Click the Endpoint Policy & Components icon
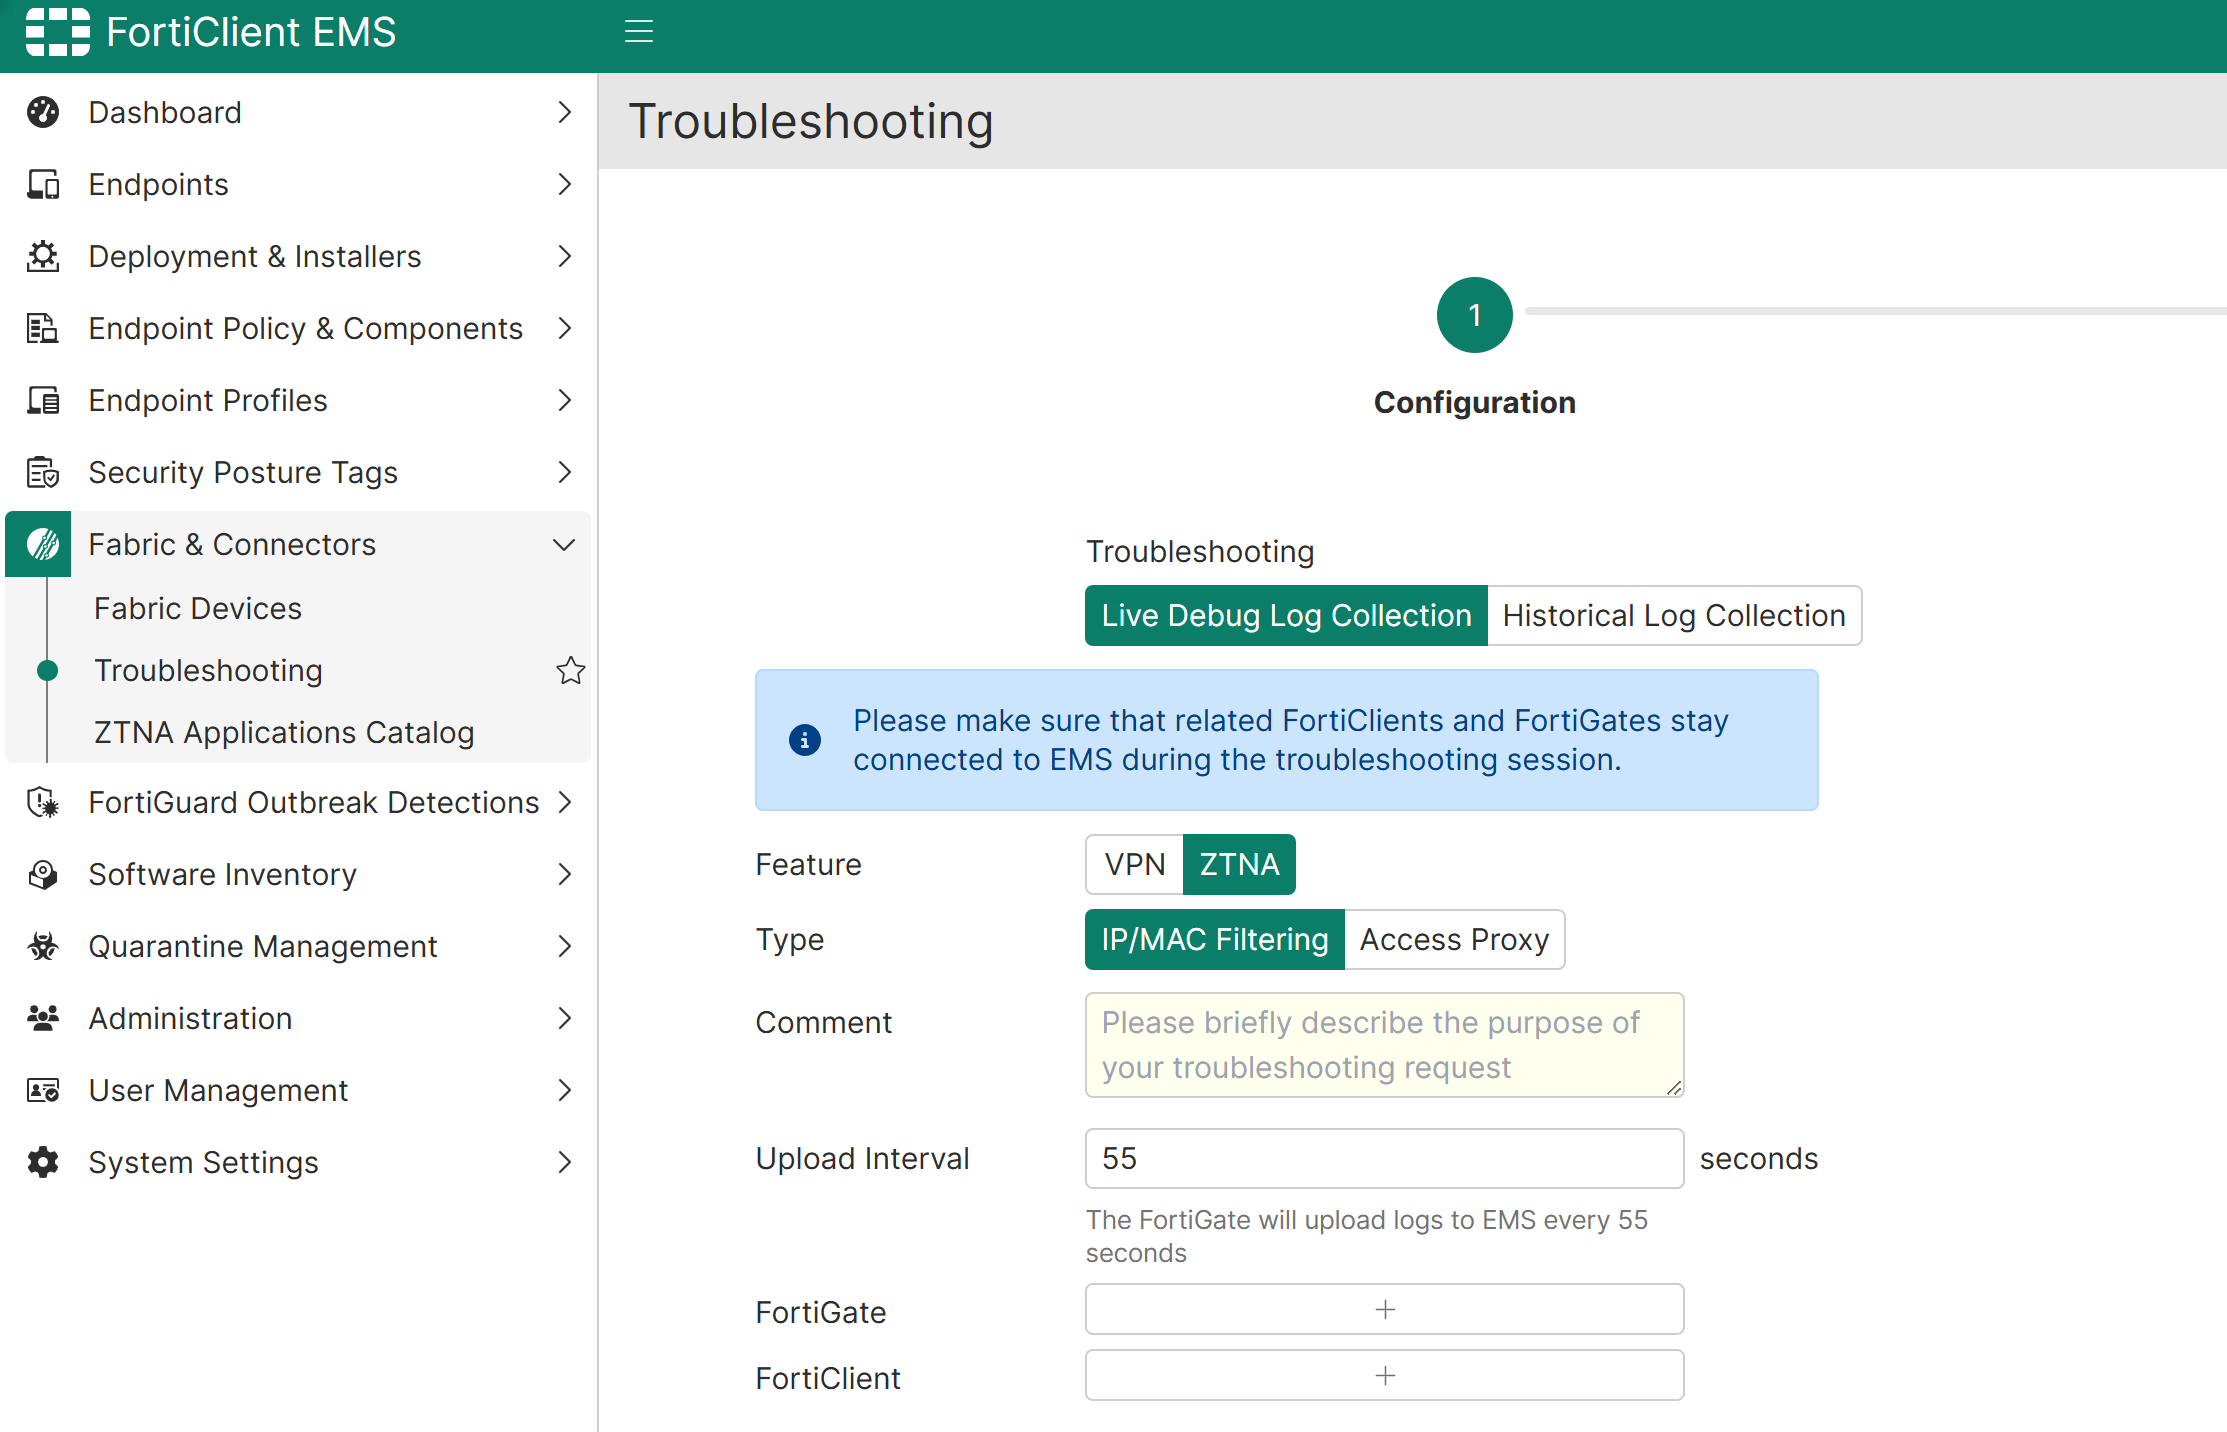This screenshot has height=1432, width=2227. (43, 328)
